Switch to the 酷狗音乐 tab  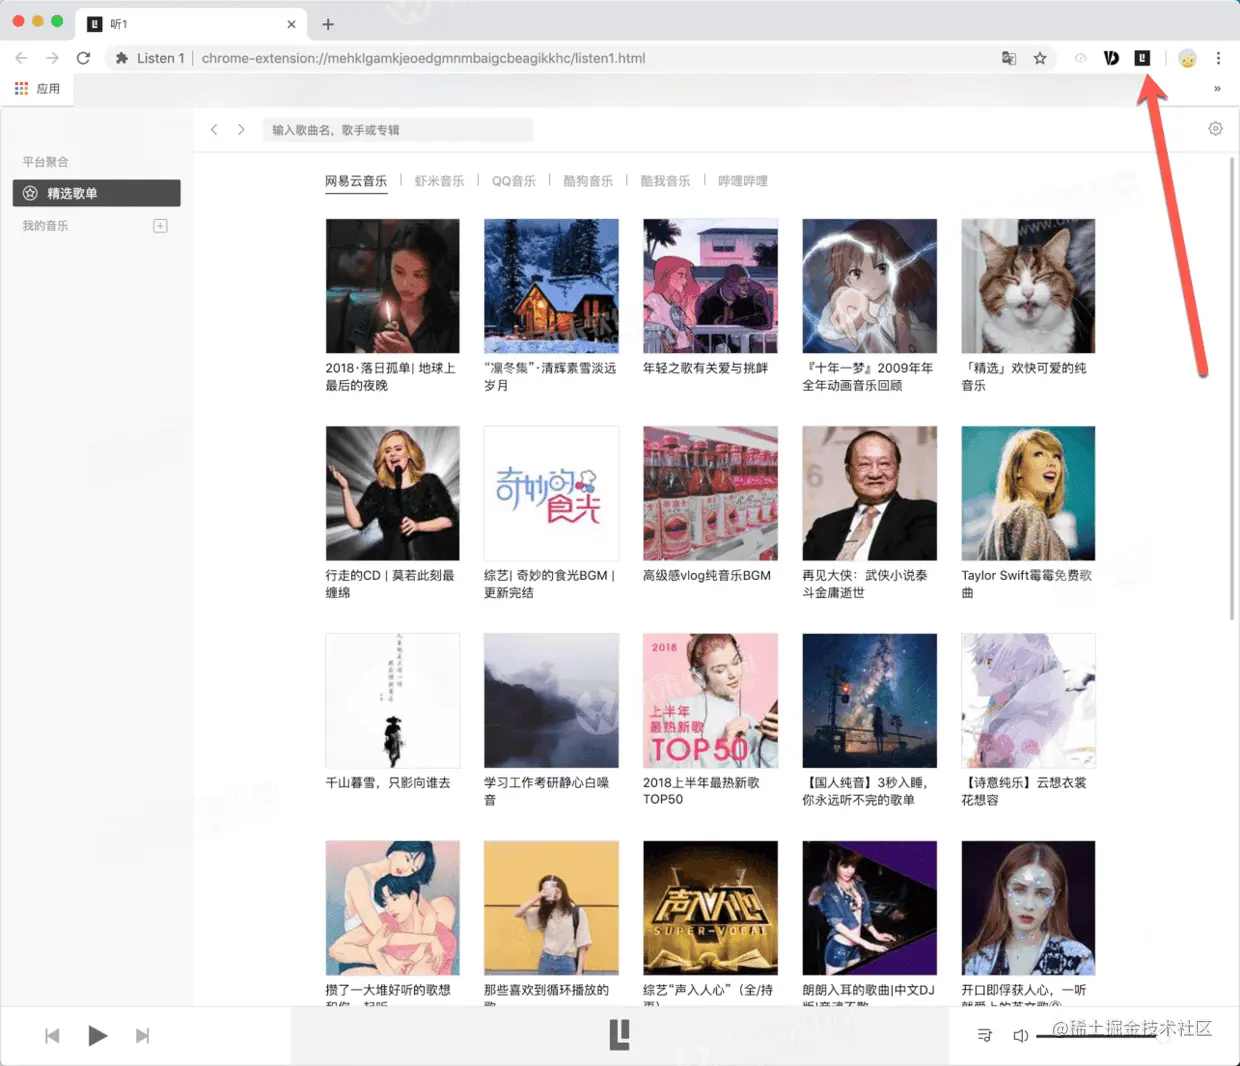pyautogui.click(x=588, y=181)
